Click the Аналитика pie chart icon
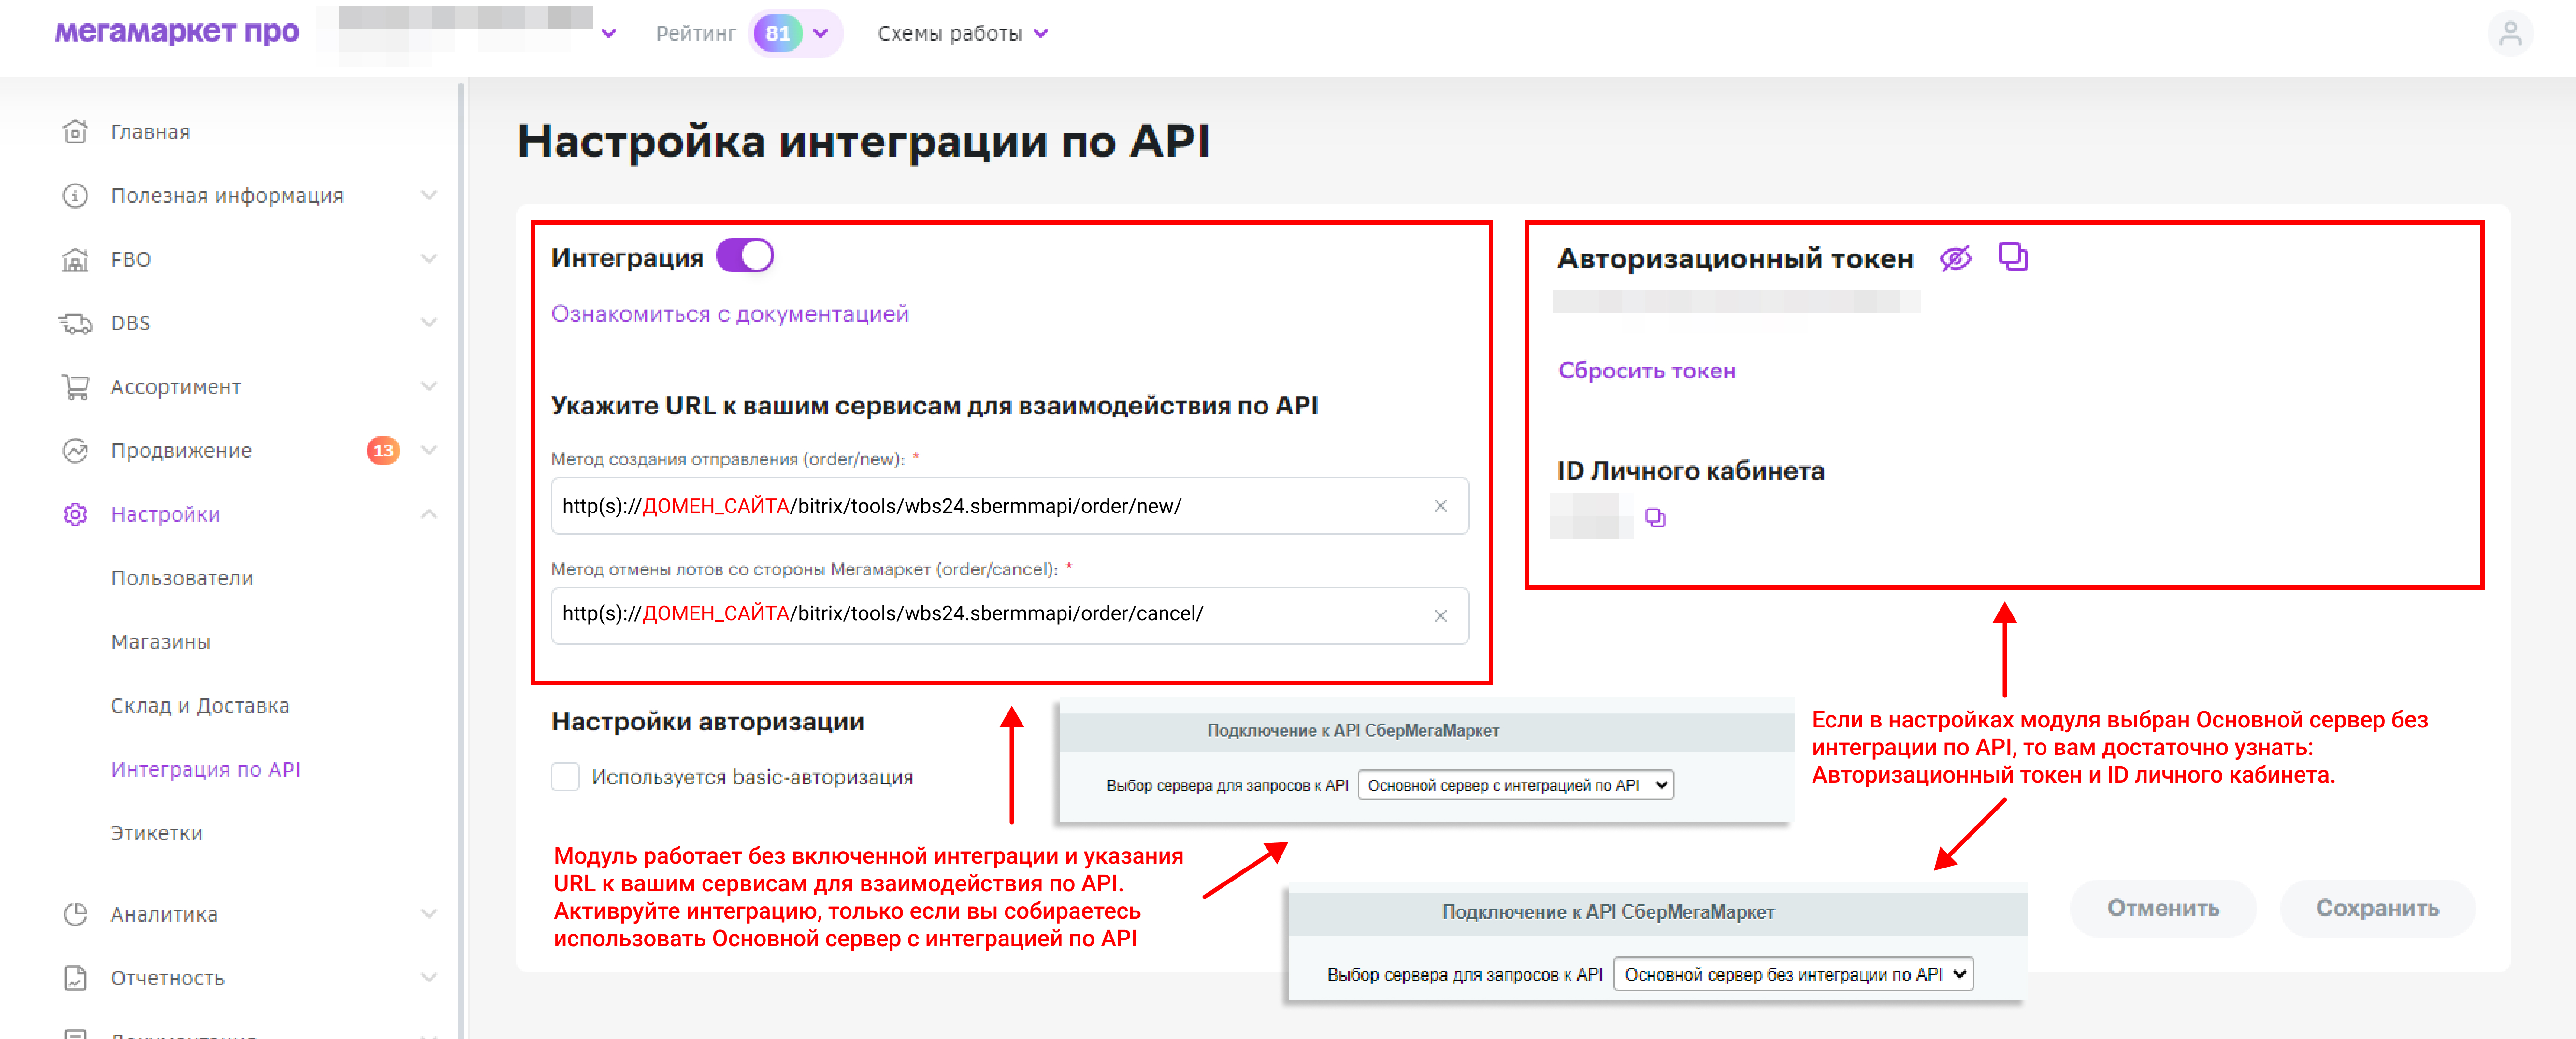The width and height of the screenshot is (2576, 1039). coord(75,914)
